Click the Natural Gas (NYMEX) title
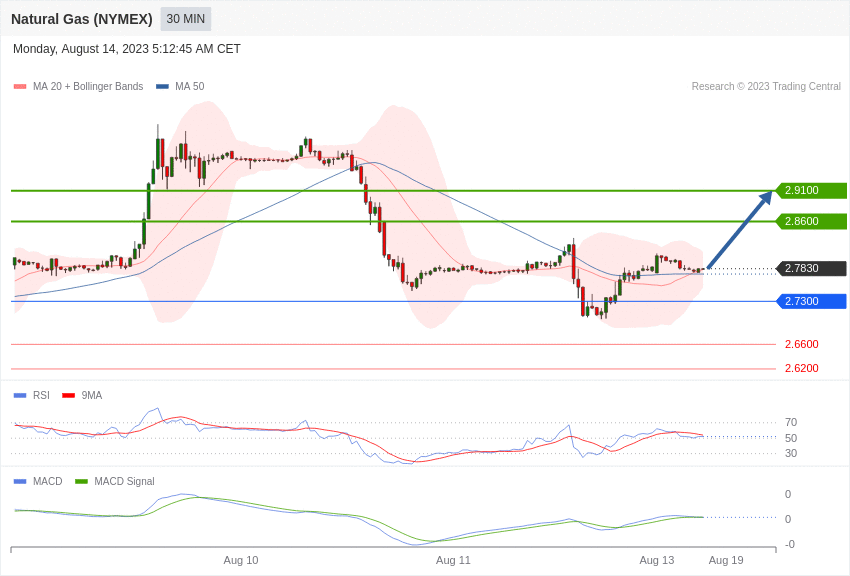Screen dimensions: 850x576 82,19
